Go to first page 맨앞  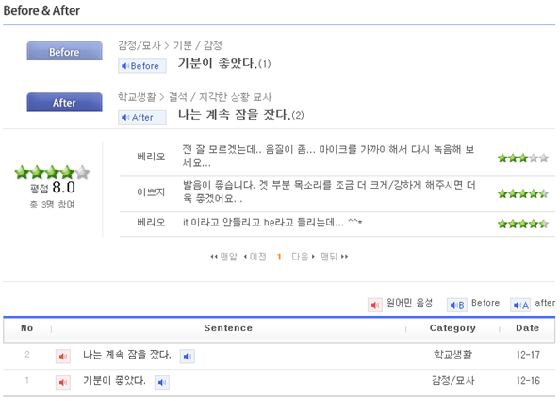click(224, 256)
